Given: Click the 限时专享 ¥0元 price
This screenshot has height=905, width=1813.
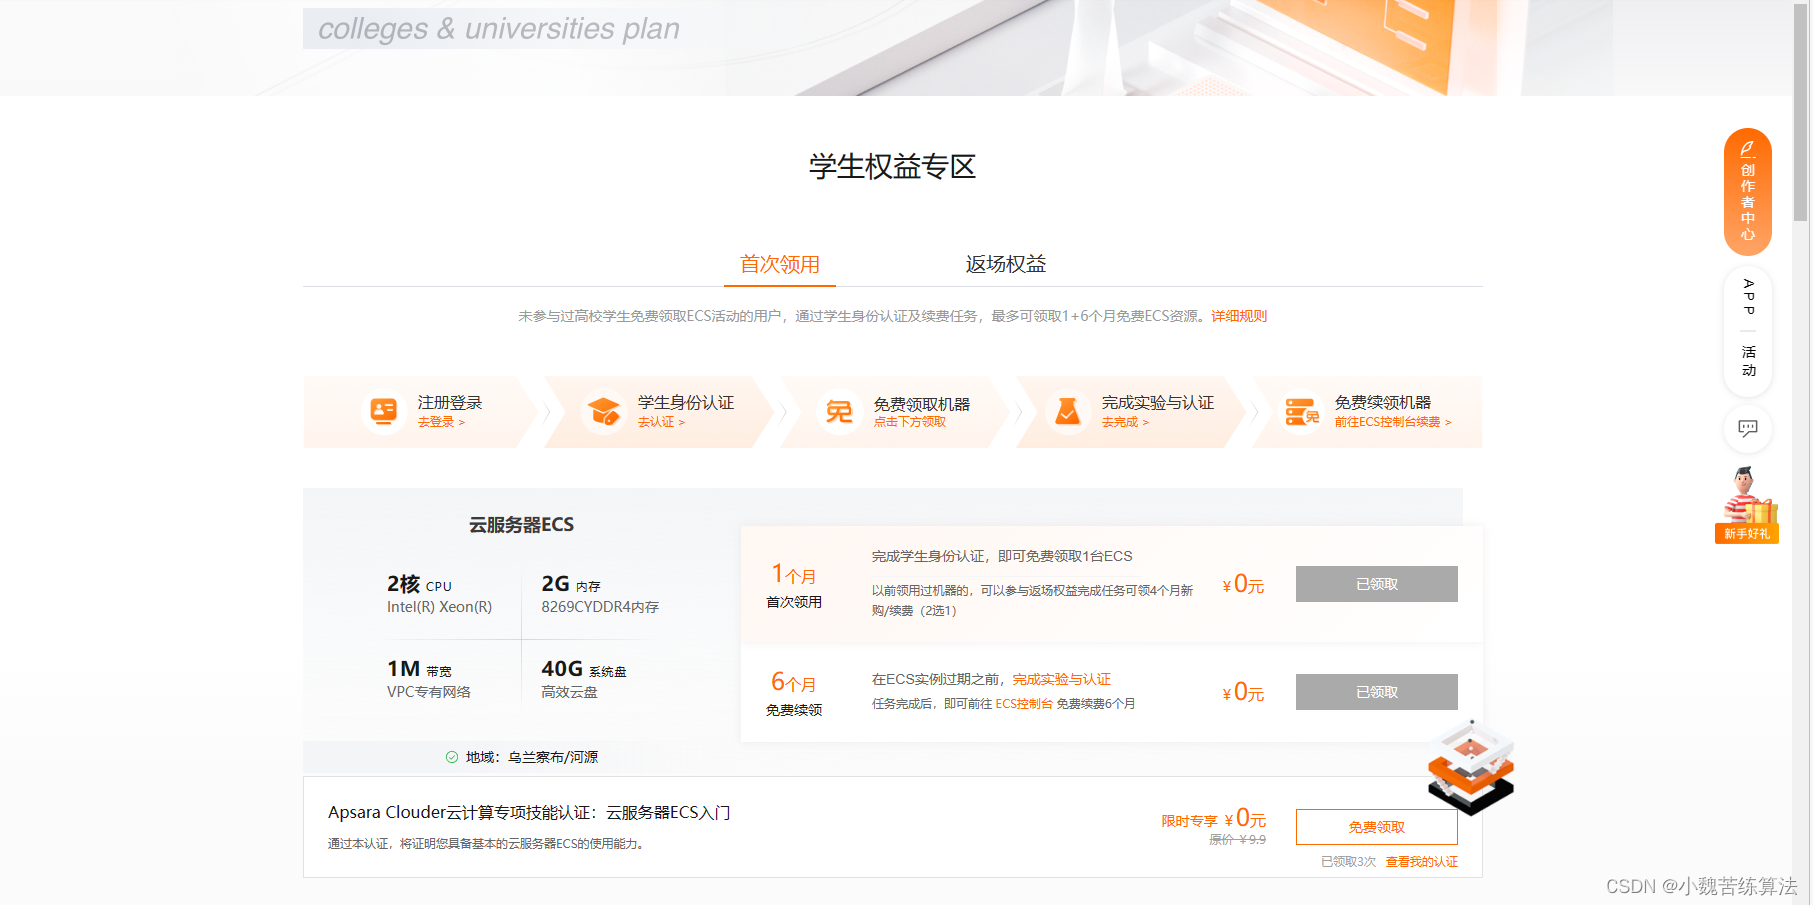Looking at the screenshot, I should tap(1213, 819).
